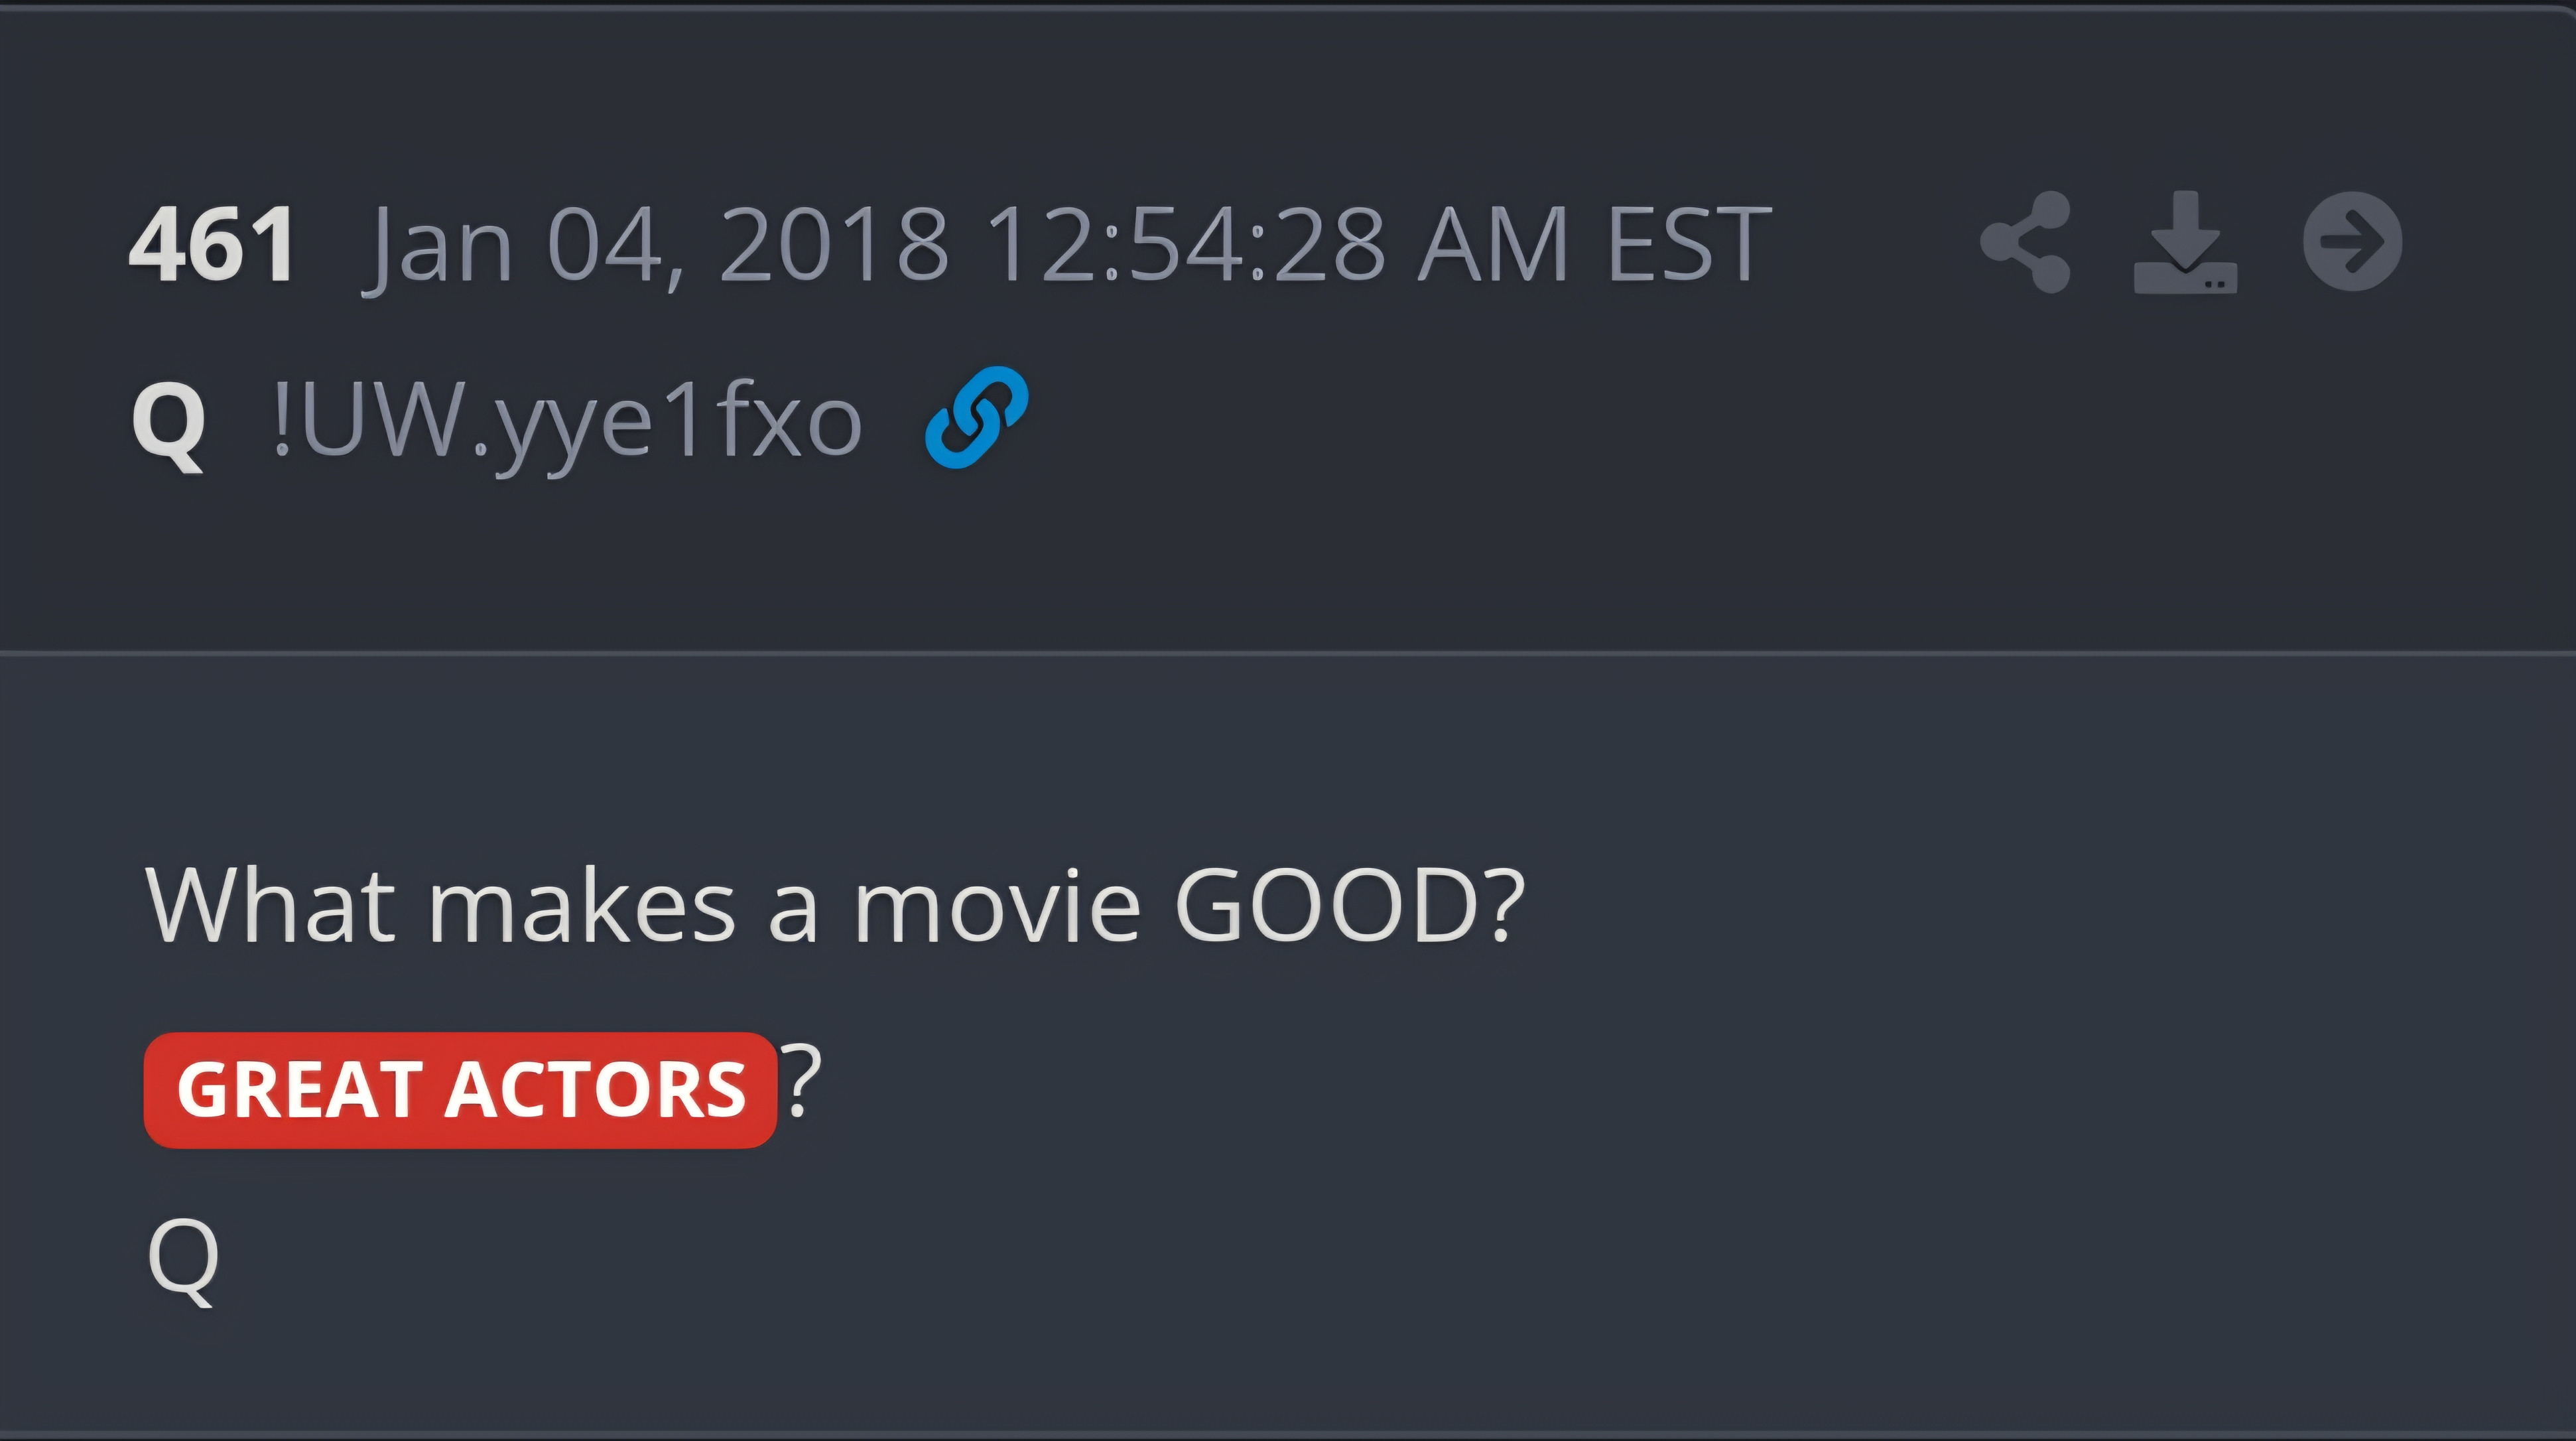Image resolution: width=2576 pixels, height=1441 pixels.
Task: Click the red GREAT ACTORS highlight
Action: coord(461,1090)
